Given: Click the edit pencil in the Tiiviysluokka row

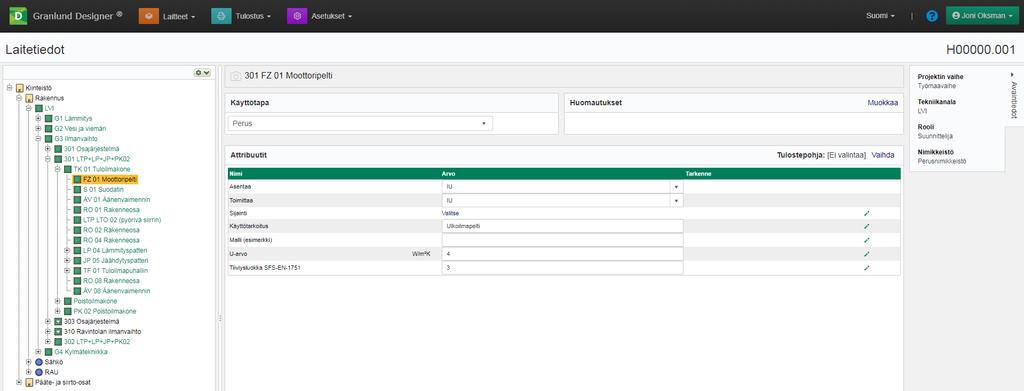Looking at the screenshot, I should coord(867,268).
